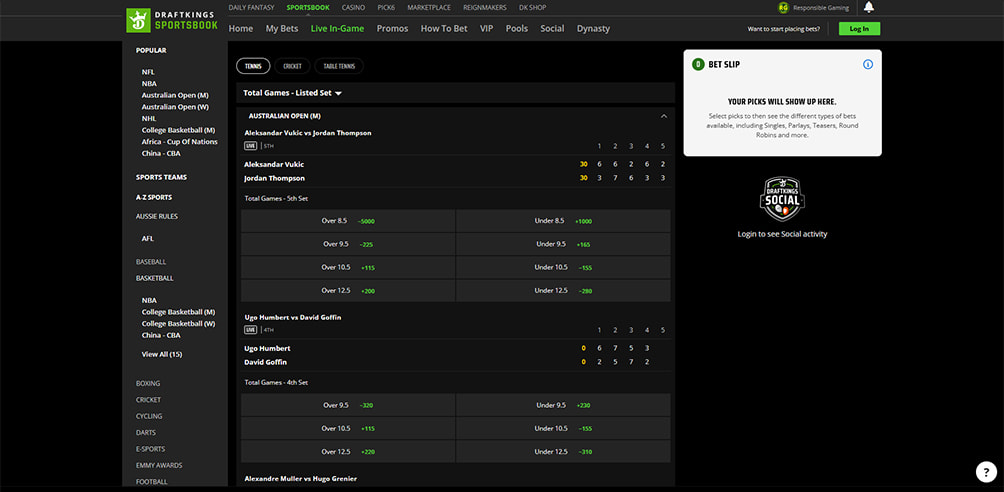Image resolution: width=1004 pixels, height=492 pixels.
Task: Open the VIP menu item
Action: (487, 28)
